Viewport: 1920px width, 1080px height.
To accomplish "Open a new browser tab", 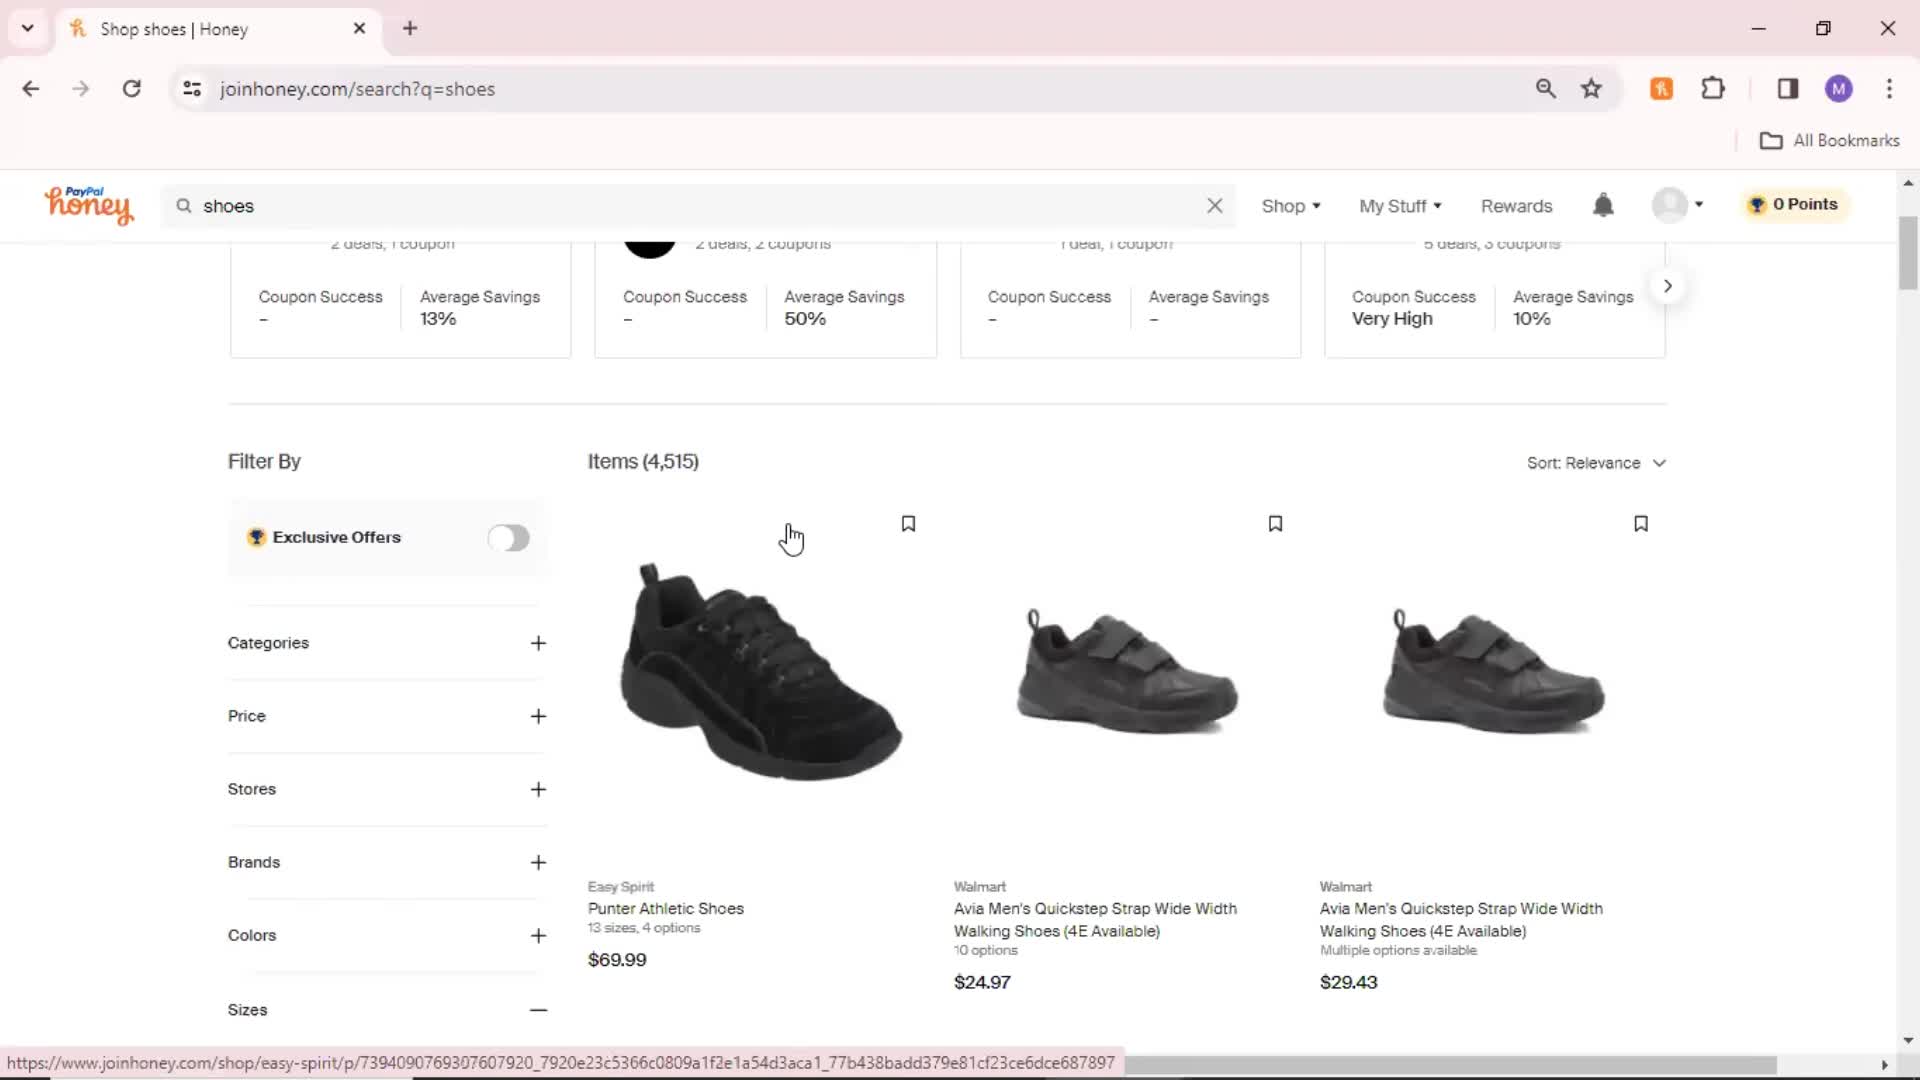I will coord(410,29).
